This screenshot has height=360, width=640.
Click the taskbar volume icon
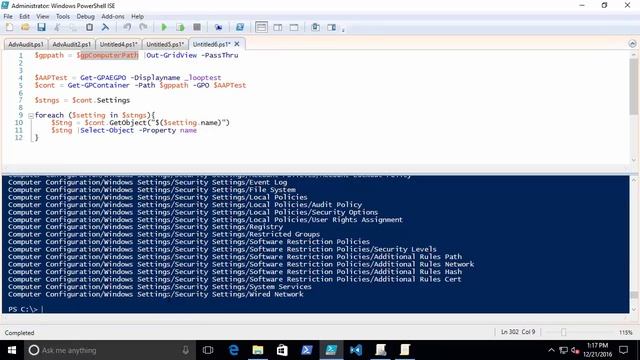[576, 350]
